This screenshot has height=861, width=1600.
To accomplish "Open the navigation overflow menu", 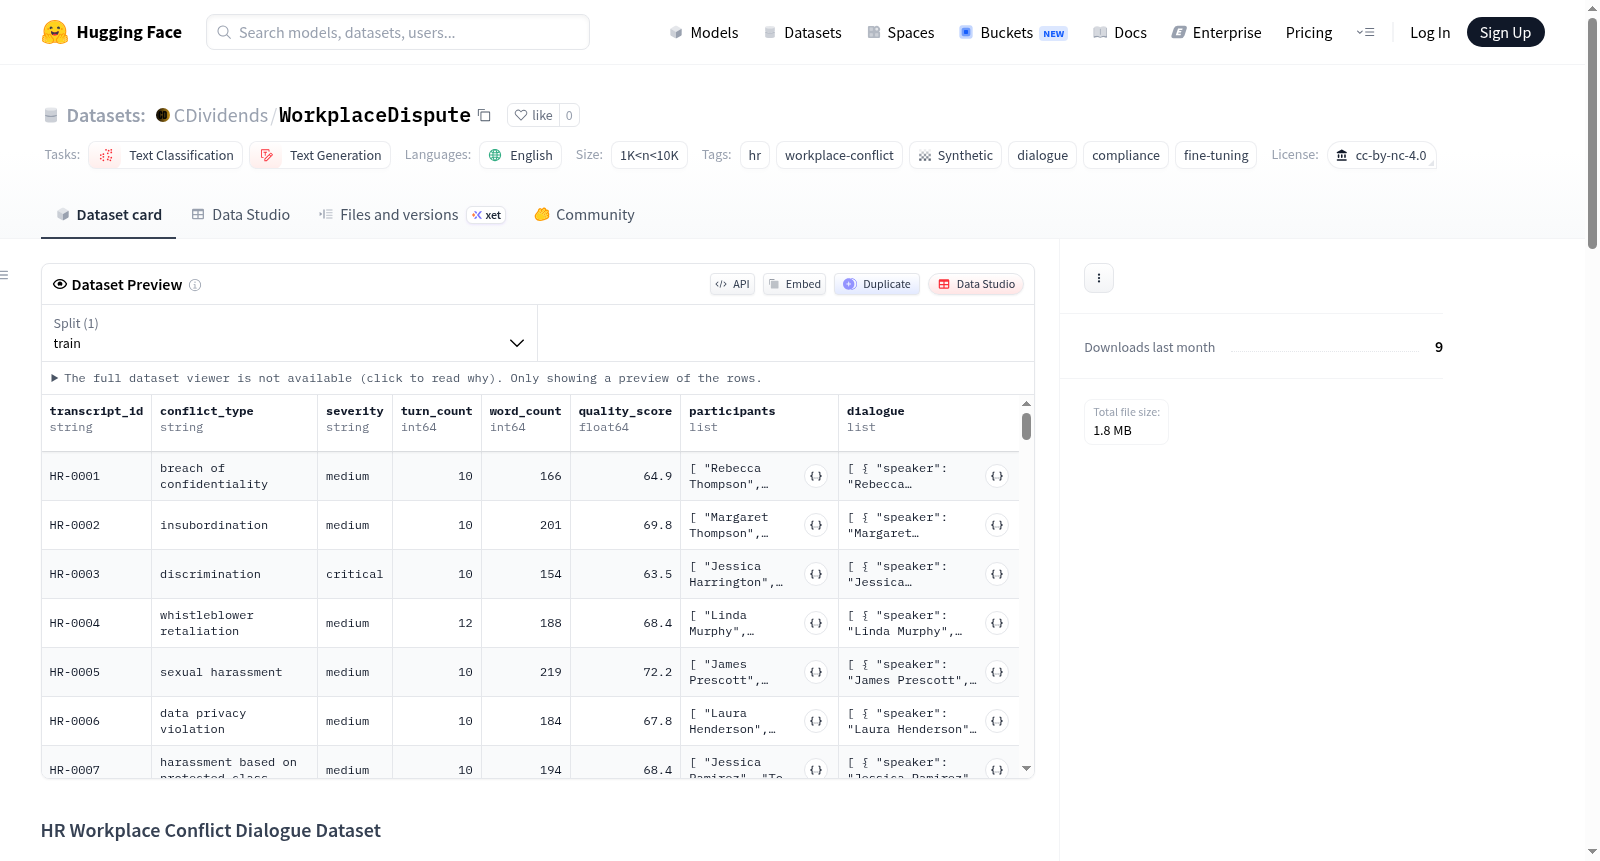I will [x=1365, y=32].
